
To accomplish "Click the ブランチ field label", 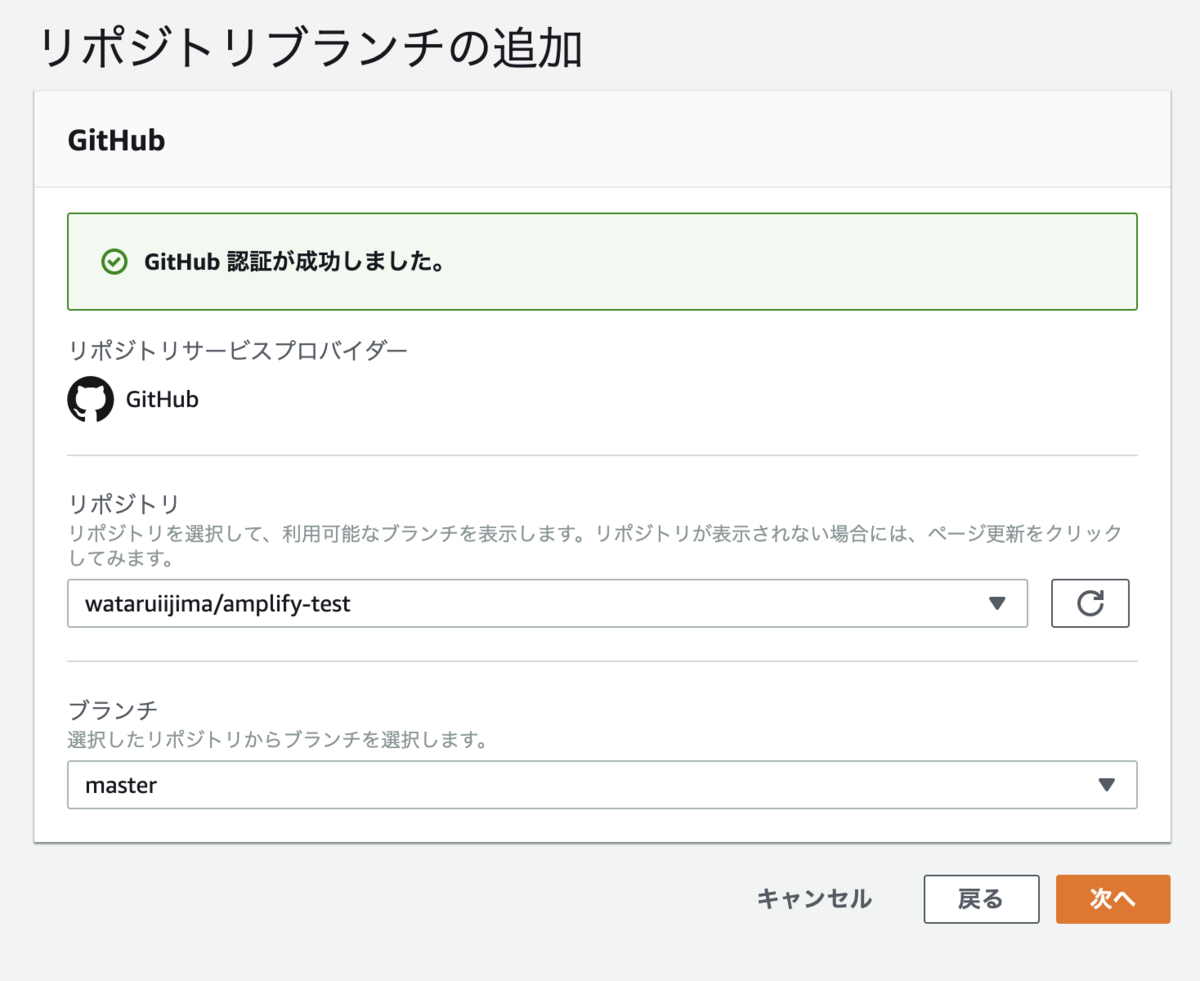I will (x=112, y=711).
